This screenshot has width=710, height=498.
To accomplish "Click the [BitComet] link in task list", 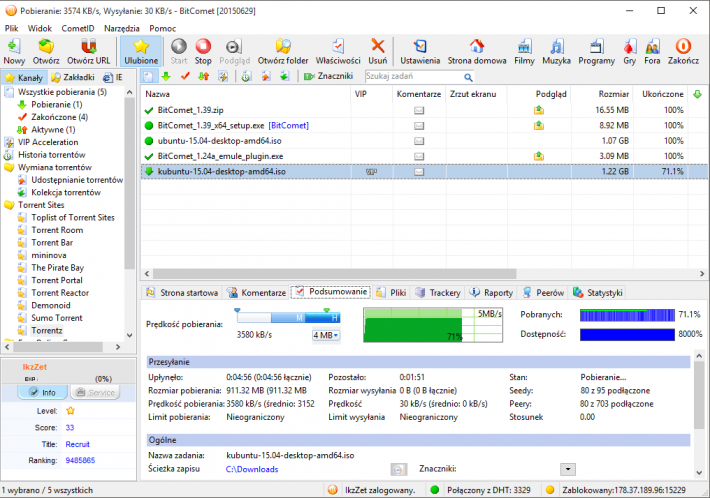I will click(x=288, y=125).
